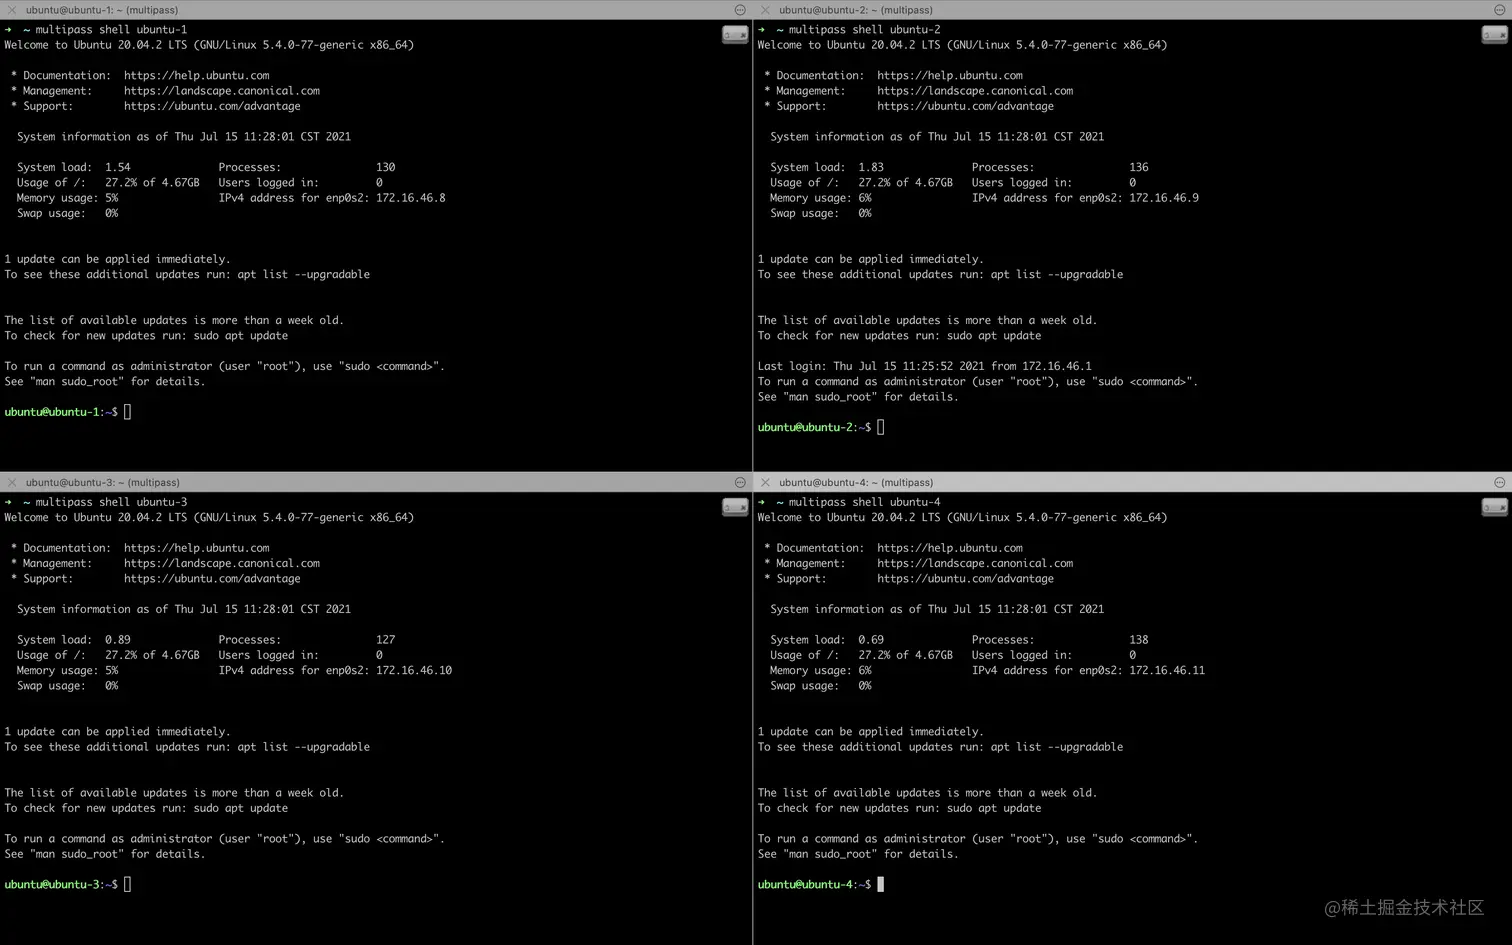Click the IP address 172.16.46.8
This screenshot has width=1512, height=945.
click(411, 198)
